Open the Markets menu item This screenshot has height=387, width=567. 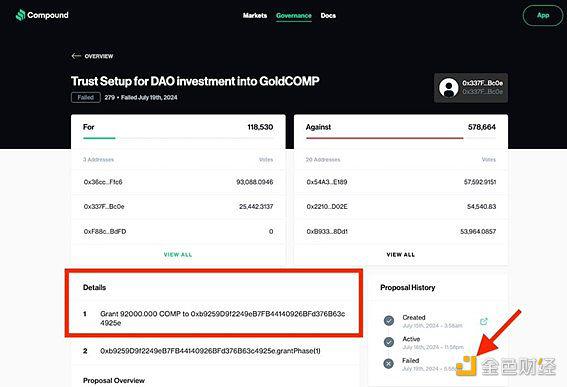[x=255, y=16]
